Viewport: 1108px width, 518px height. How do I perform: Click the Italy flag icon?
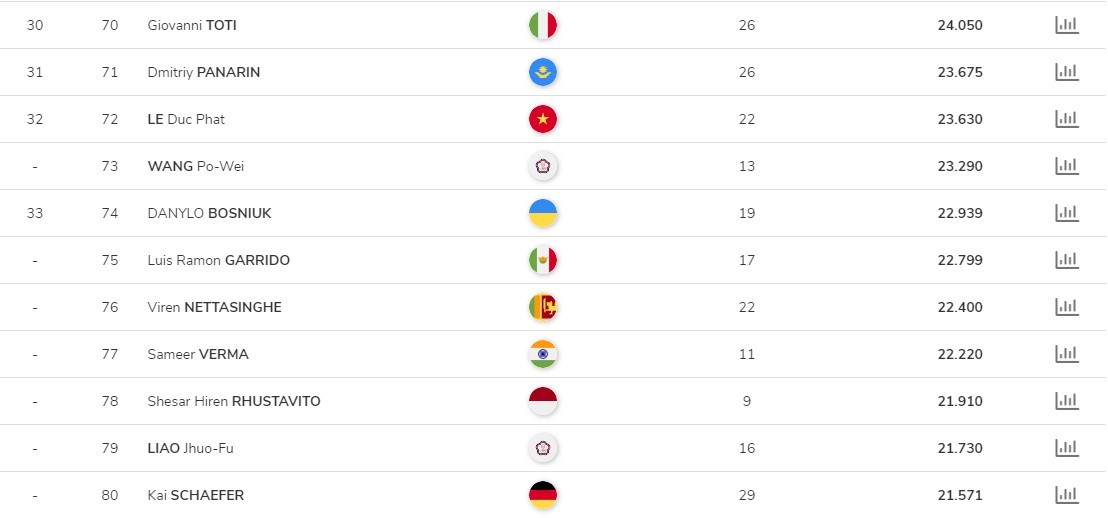tap(543, 25)
